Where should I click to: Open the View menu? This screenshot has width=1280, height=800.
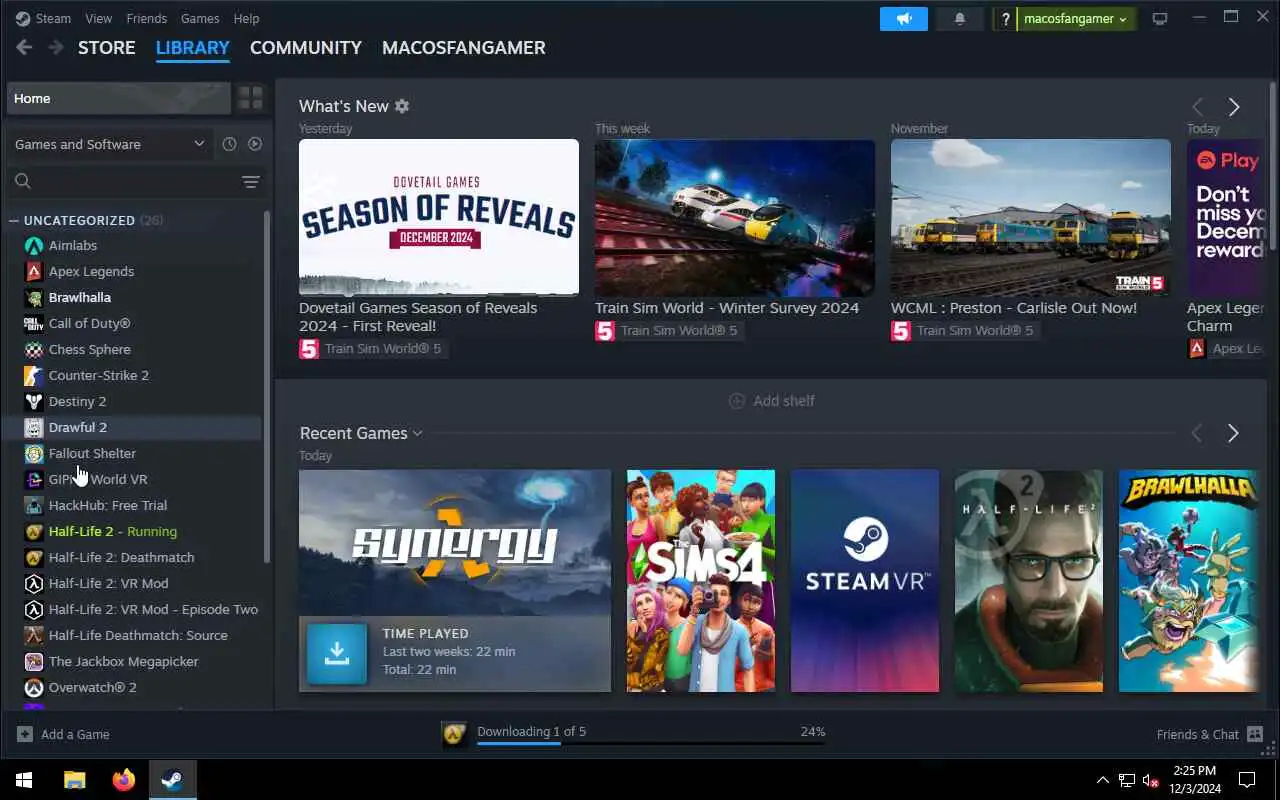tap(98, 18)
